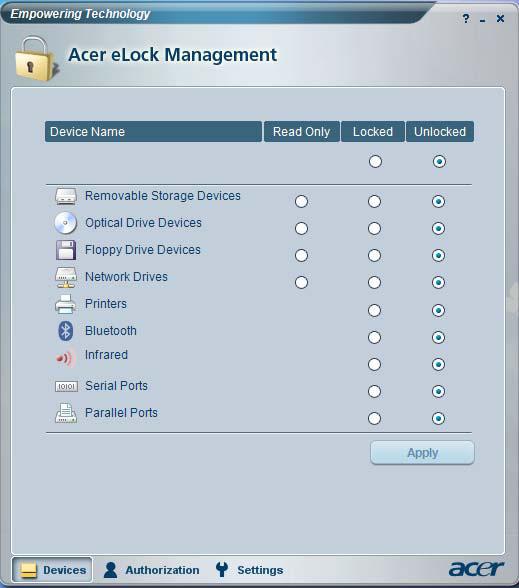The width and height of the screenshot is (519, 588).
Task: Open help with the question mark button
Action: point(466,18)
